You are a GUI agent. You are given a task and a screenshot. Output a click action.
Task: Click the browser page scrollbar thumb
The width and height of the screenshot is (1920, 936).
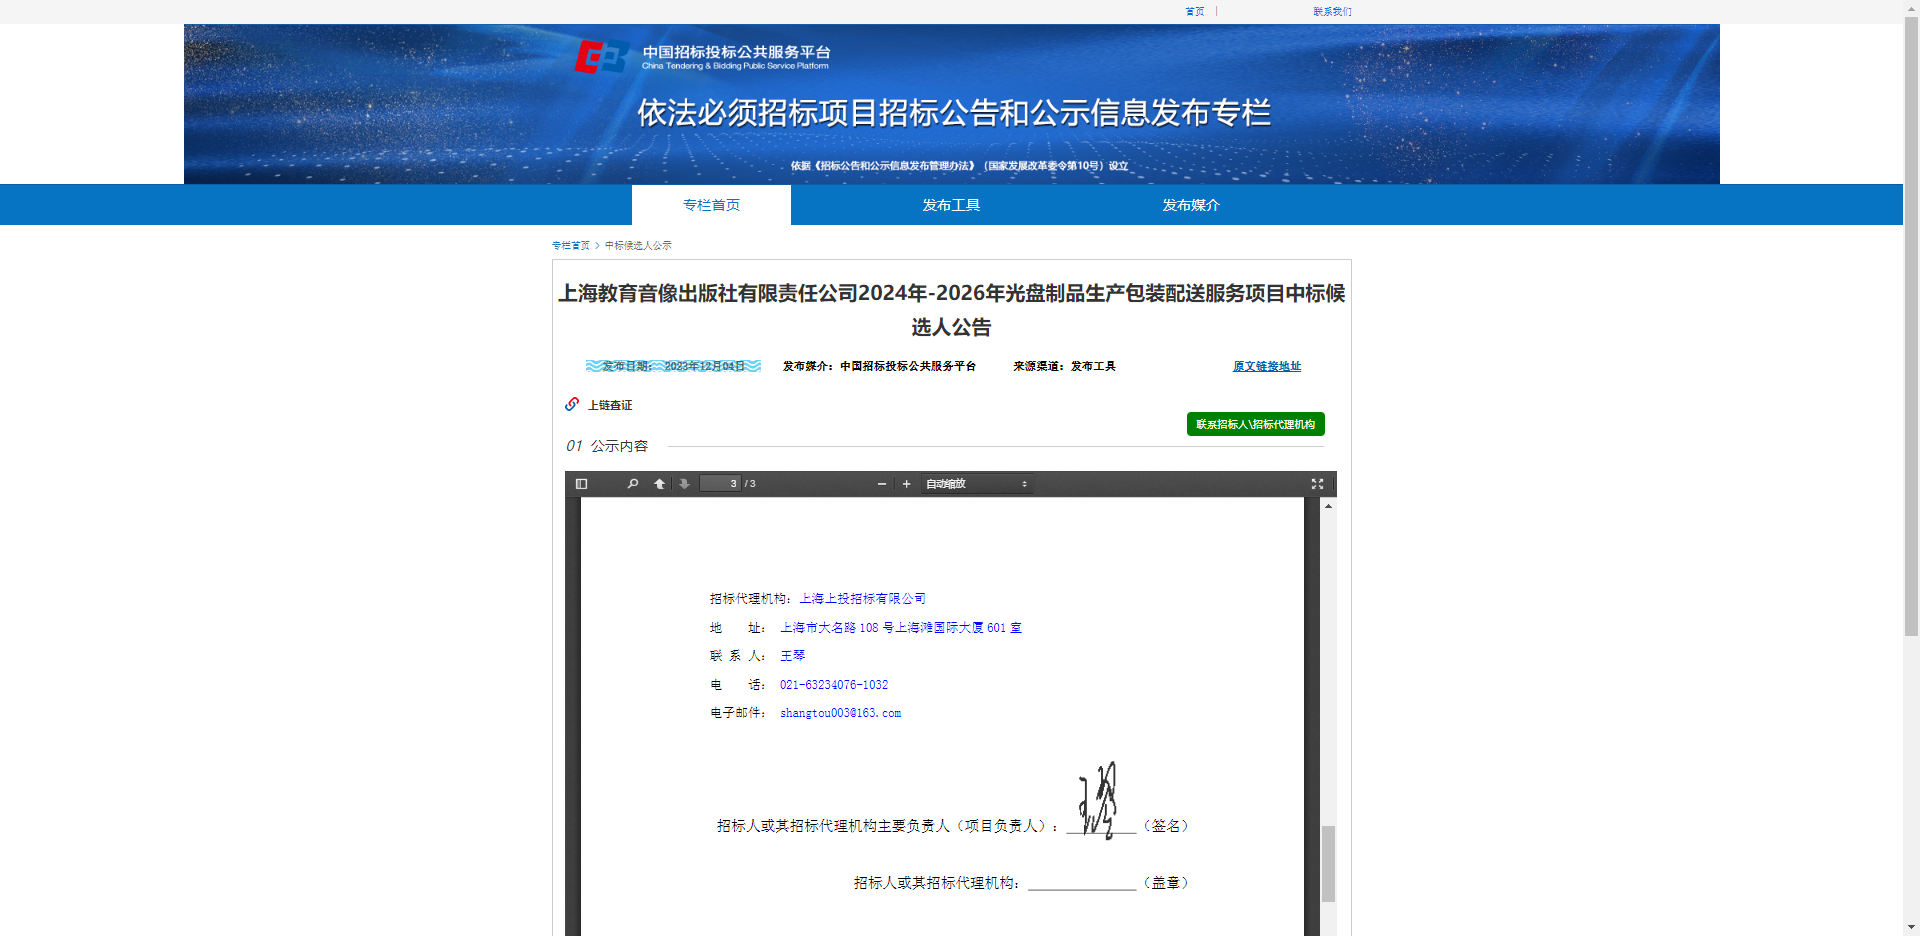coord(1911,328)
